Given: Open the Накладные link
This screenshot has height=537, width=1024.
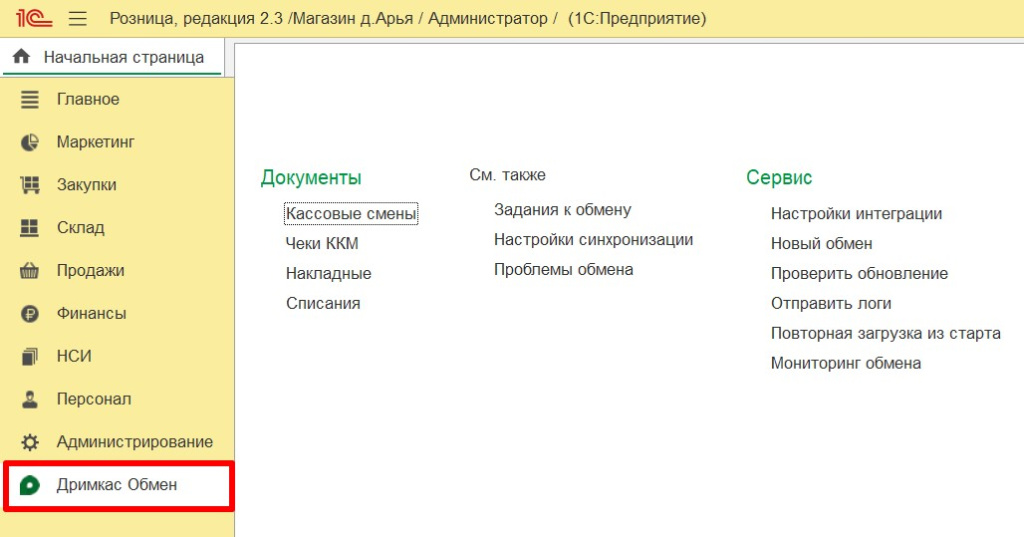Looking at the screenshot, I should tap(328, 273).
